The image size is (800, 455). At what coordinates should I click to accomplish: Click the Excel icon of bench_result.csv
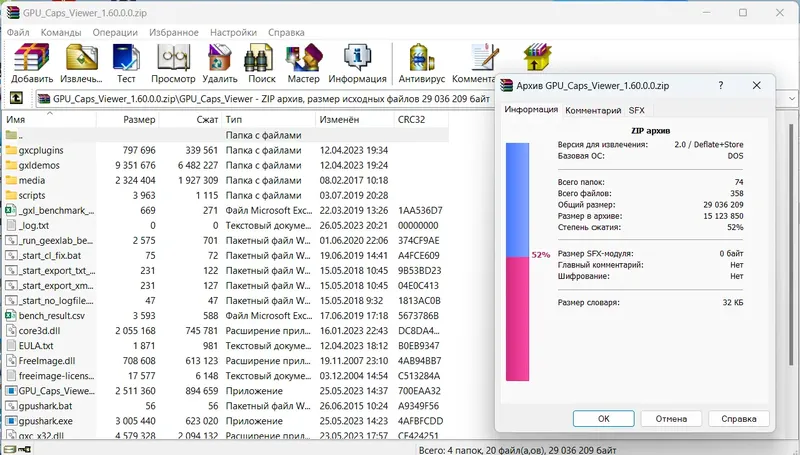coord(11,315)
